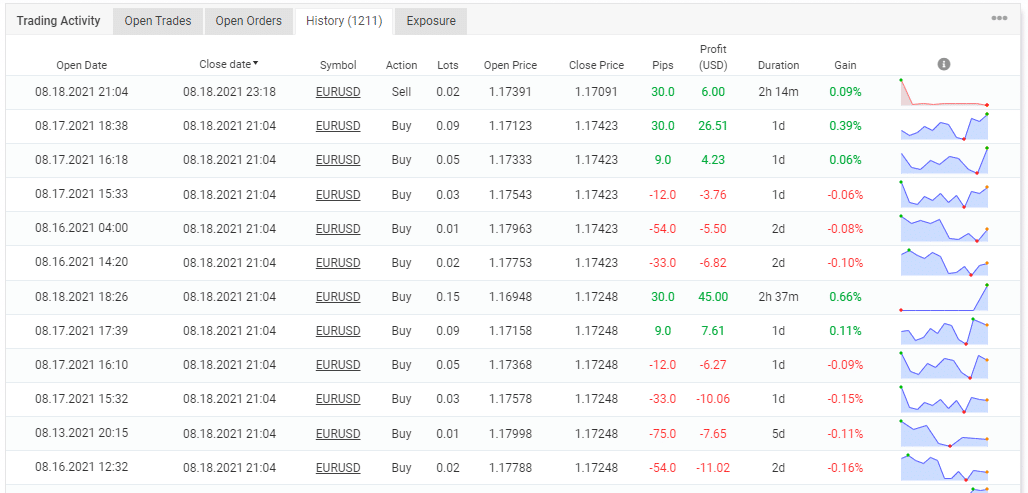
Task: Click the Close date sort arrow
Action: click(x=256, y=64)
